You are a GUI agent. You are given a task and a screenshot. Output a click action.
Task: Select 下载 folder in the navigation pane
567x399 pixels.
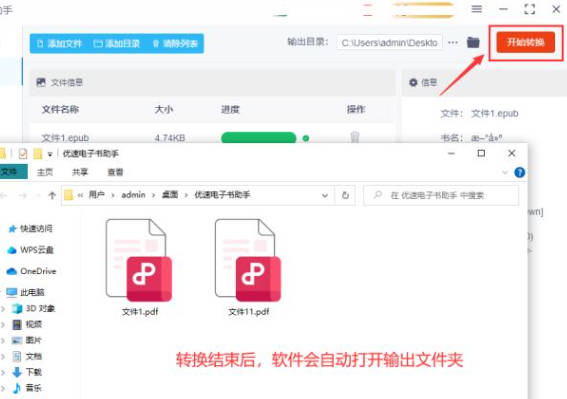point(27,372)
